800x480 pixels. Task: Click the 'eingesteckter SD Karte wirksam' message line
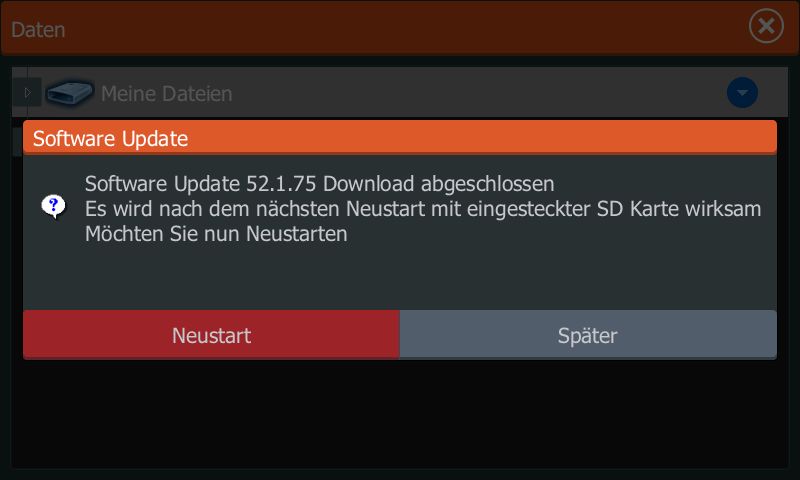pyautogui.click(x=422, y=209)
